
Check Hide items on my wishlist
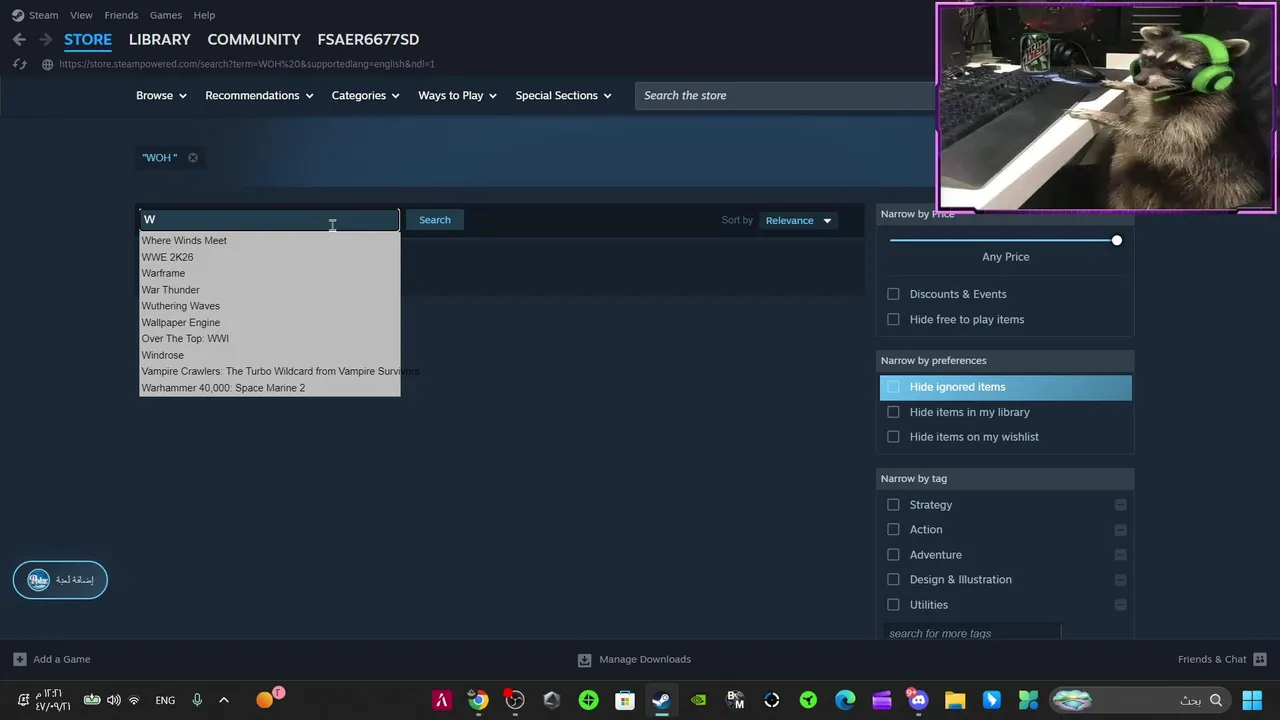[893, 437]
